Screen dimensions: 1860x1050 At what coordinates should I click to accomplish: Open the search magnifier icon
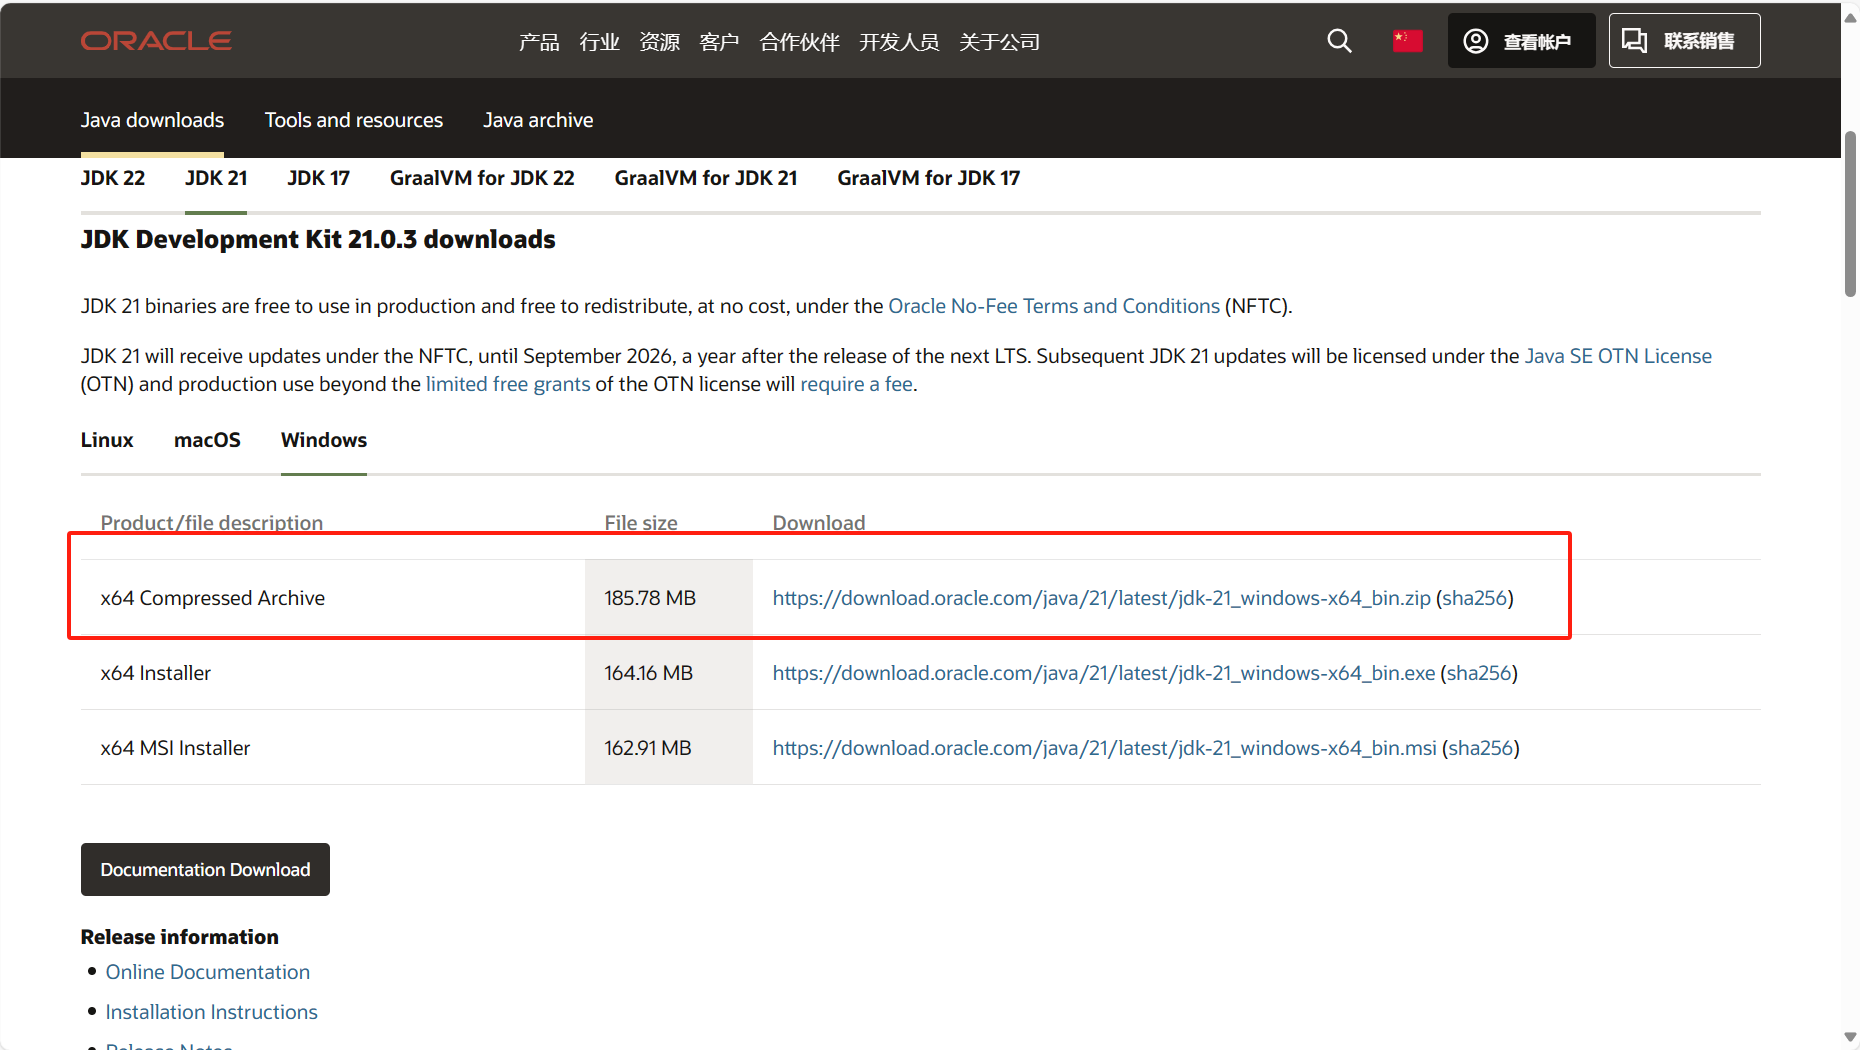tap(1339, 41)
